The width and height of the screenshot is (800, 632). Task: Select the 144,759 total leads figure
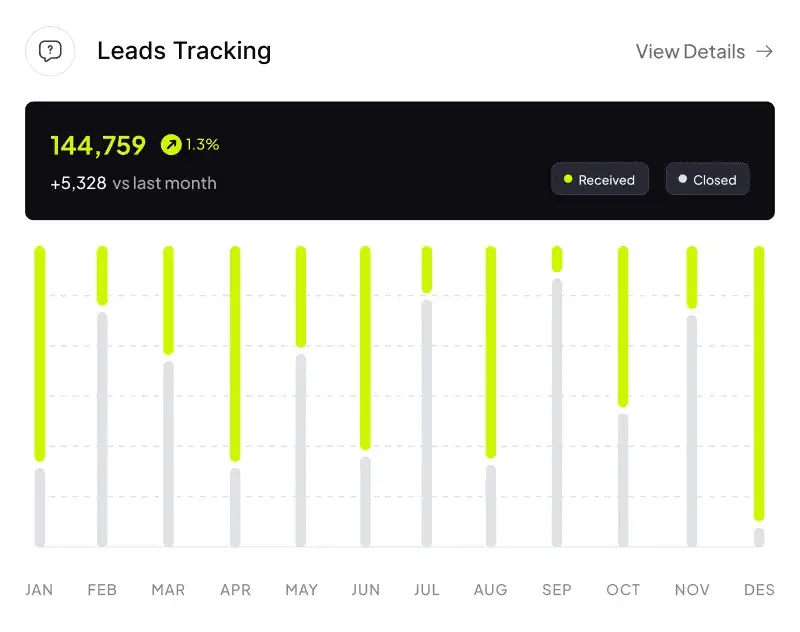coord(98,145)
